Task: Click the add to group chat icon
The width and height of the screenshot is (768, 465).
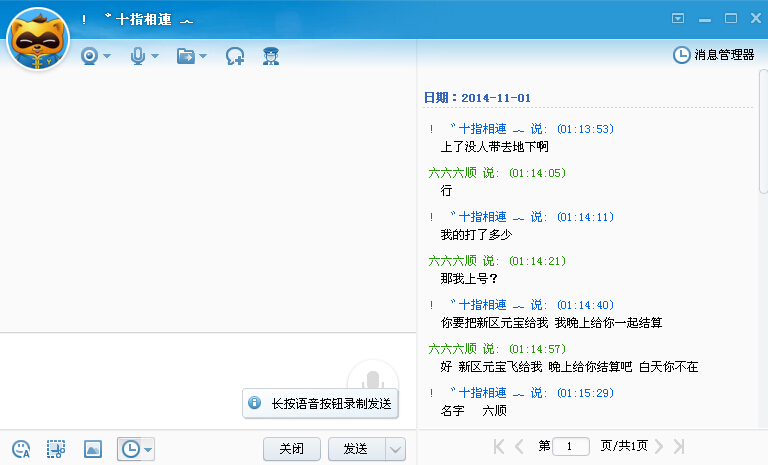Action: [x=235, y=56]
